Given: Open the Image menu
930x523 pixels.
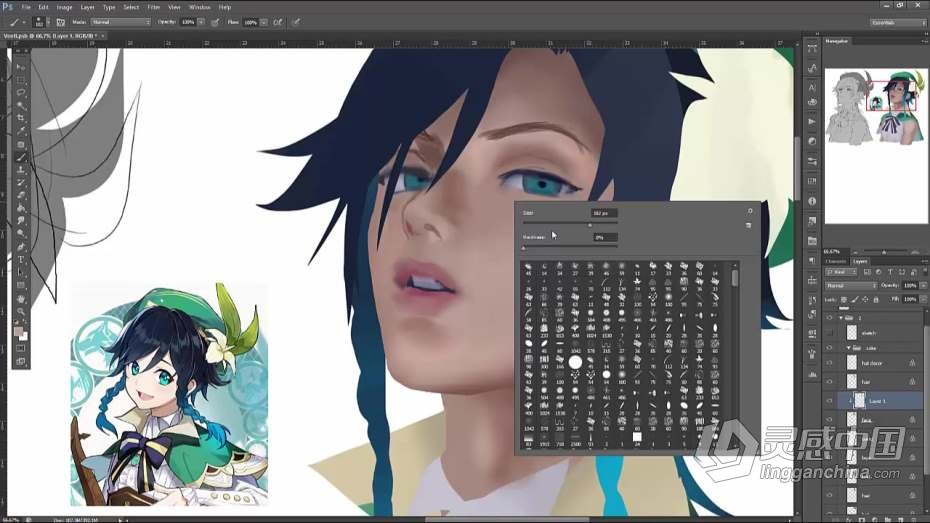Looking at the screenshot, I should [64, 7].
